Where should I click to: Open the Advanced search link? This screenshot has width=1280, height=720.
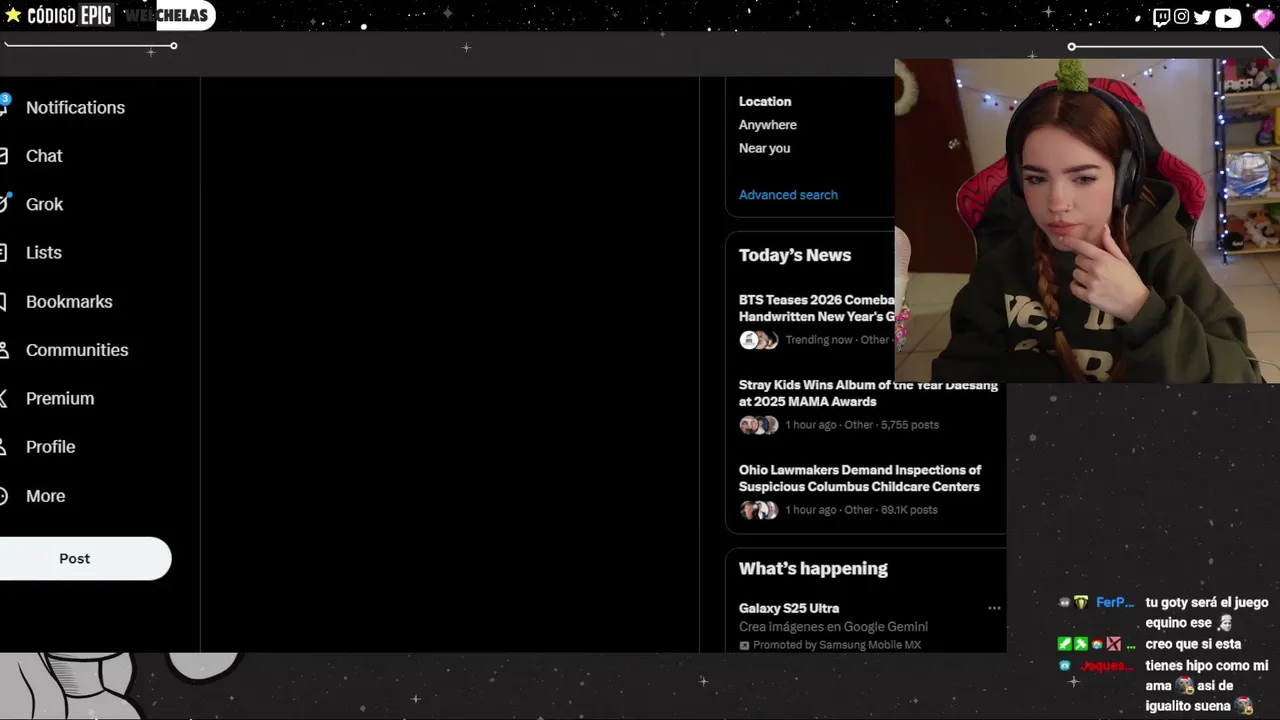tap(788, 195)
